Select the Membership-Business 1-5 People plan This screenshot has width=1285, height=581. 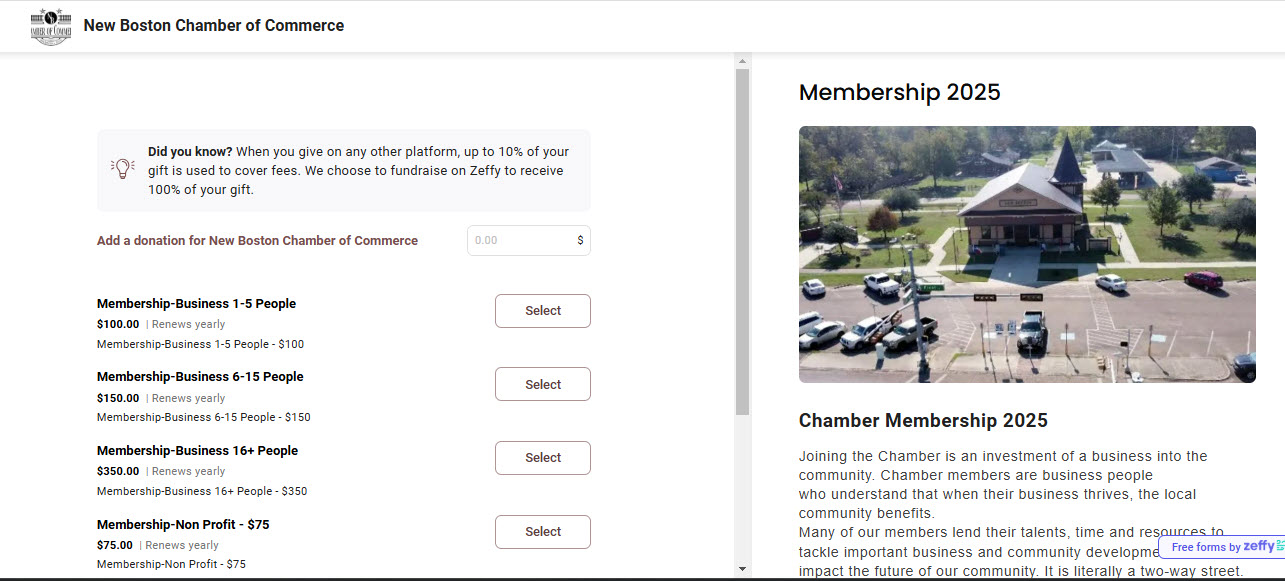[542, 310]
